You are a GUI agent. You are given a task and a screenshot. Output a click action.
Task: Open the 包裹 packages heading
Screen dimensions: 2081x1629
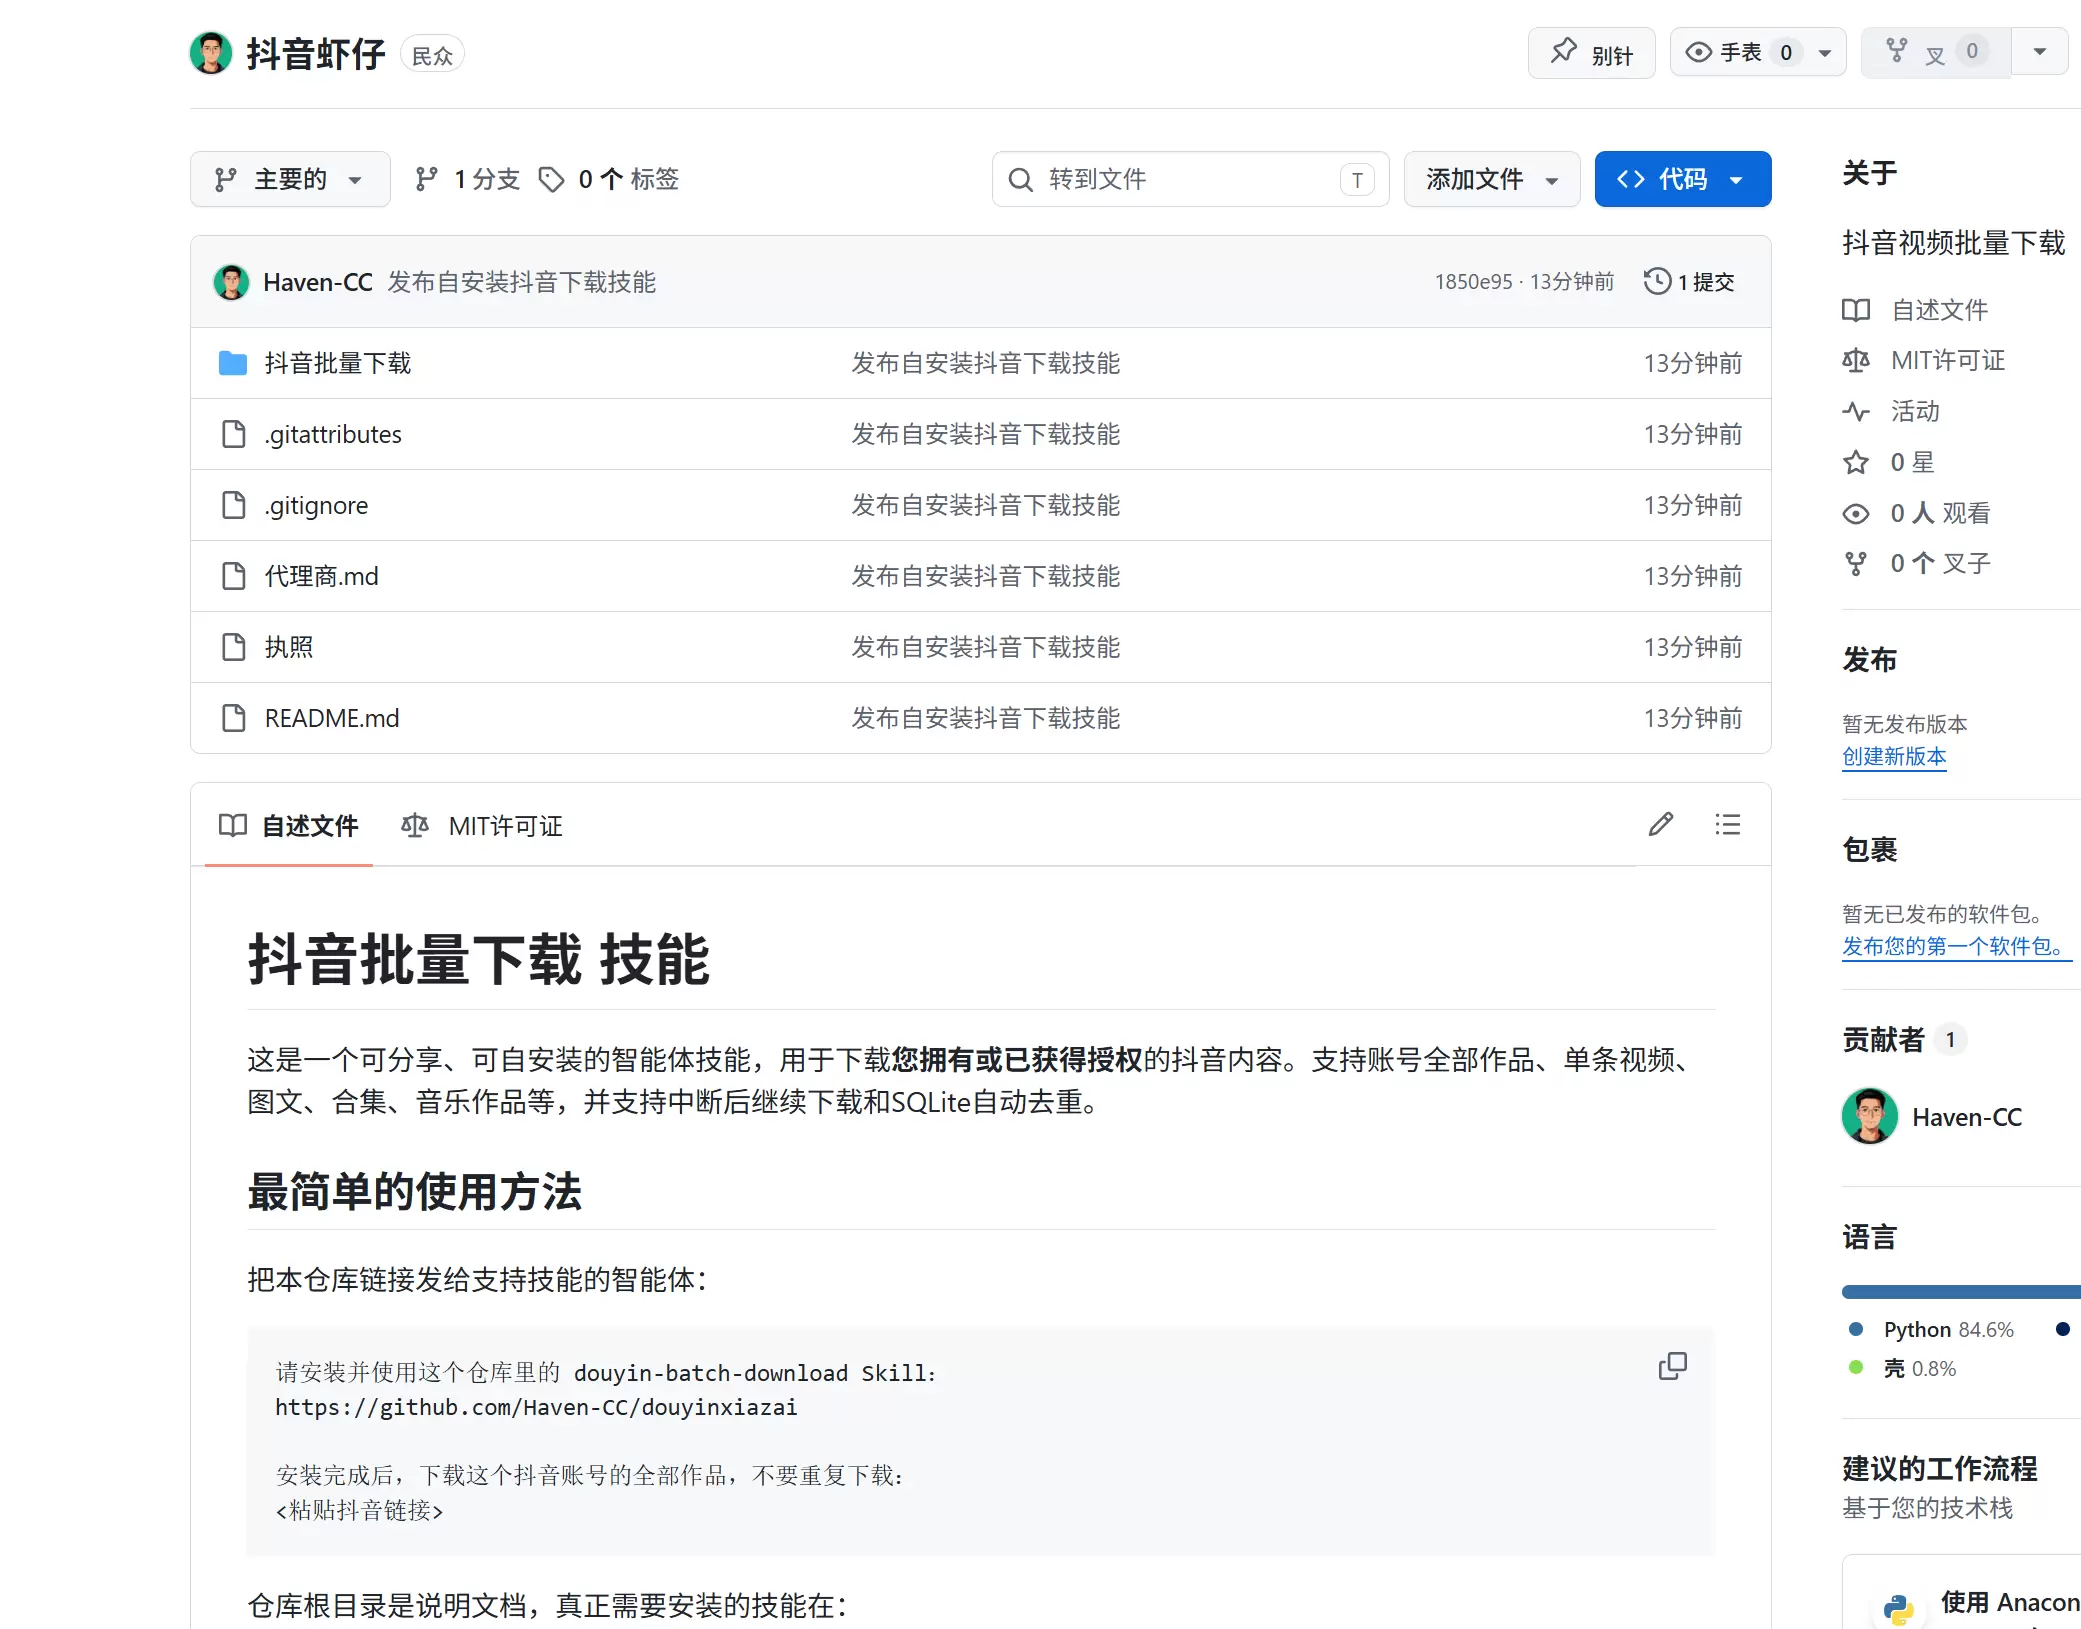[x=1870, y=849]
